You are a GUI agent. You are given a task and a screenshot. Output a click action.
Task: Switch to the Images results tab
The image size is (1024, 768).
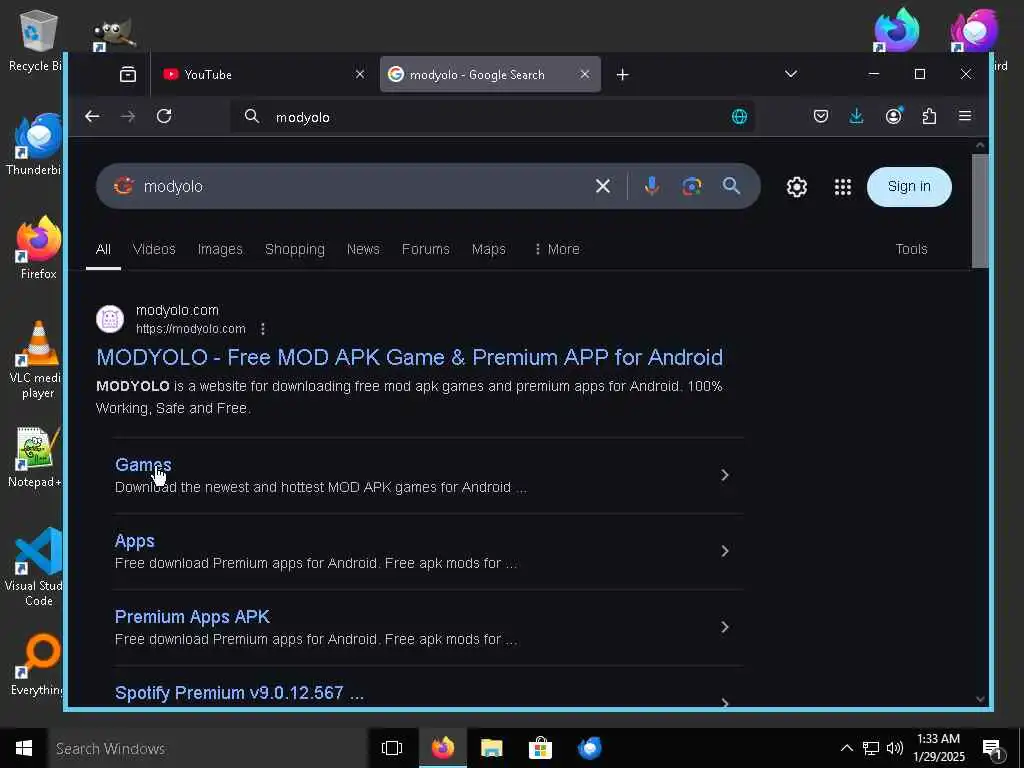click(x=220, y=249)
